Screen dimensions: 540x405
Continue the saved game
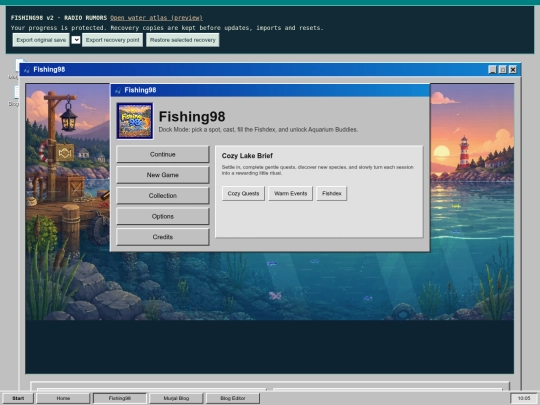coord(163,154)
